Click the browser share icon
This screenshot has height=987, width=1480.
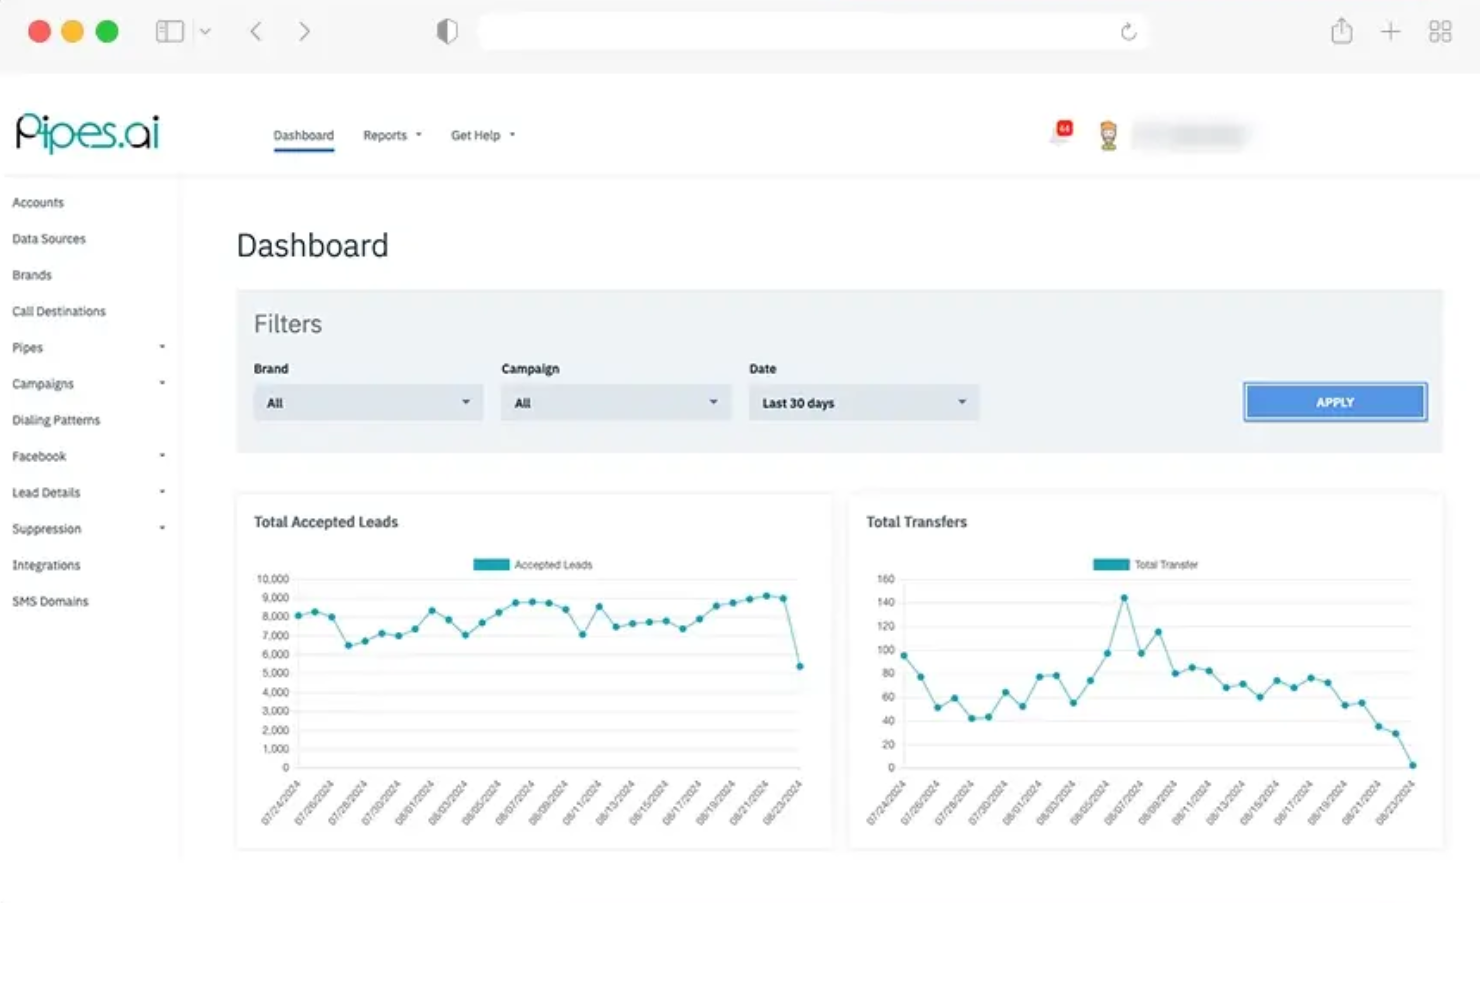pos(1341,31)
